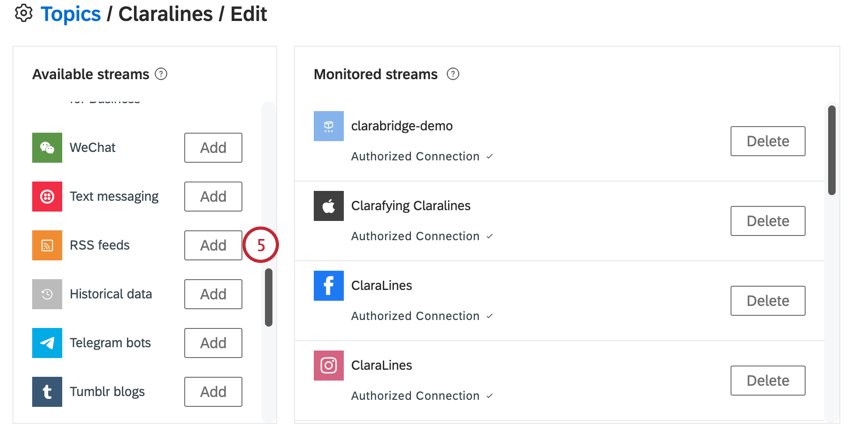The height and width of the screenshot is (425, 850).
Task: Click the settings gear icon beside Topics
Action: (23, 13)
